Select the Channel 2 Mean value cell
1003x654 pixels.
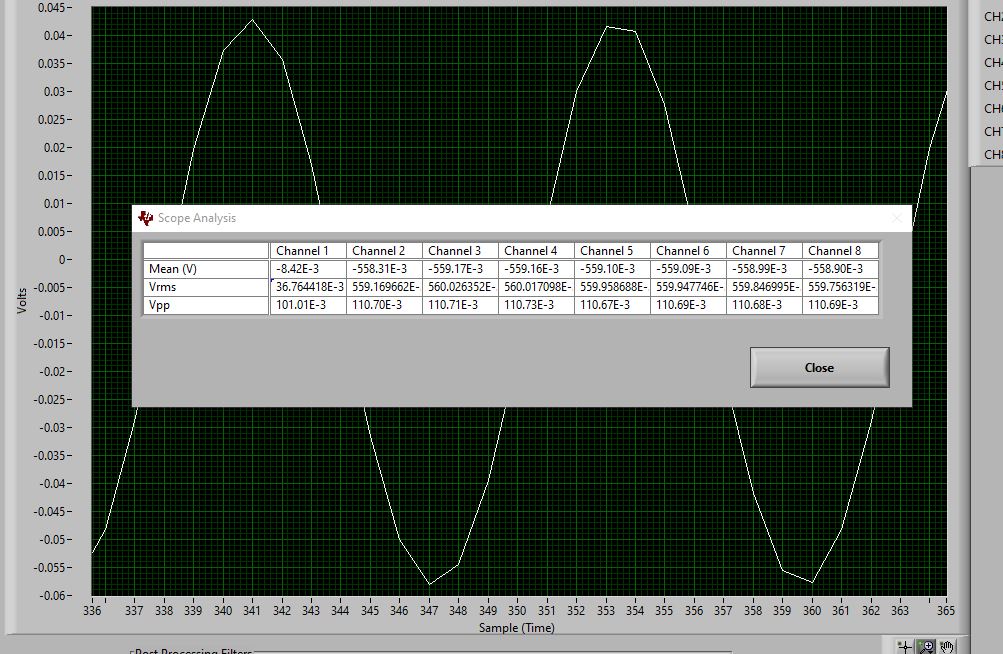(x=384, y=269)
